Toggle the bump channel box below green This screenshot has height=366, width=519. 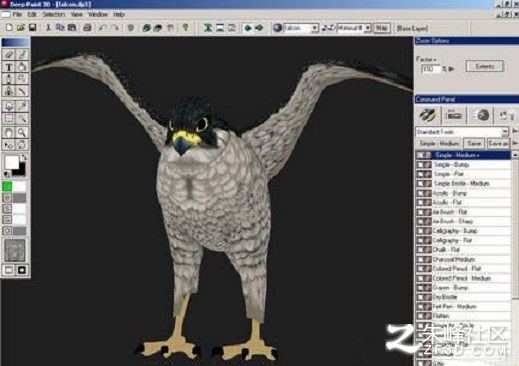pos(7,198)
